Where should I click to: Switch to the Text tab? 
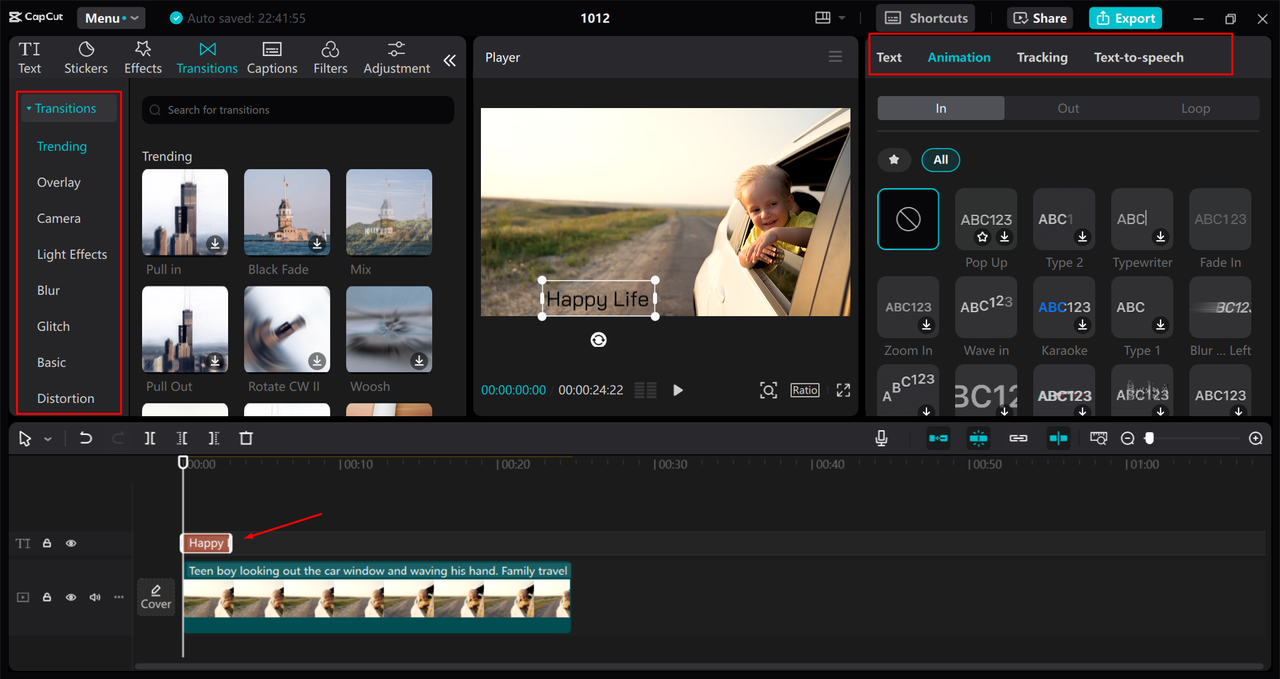889,57
